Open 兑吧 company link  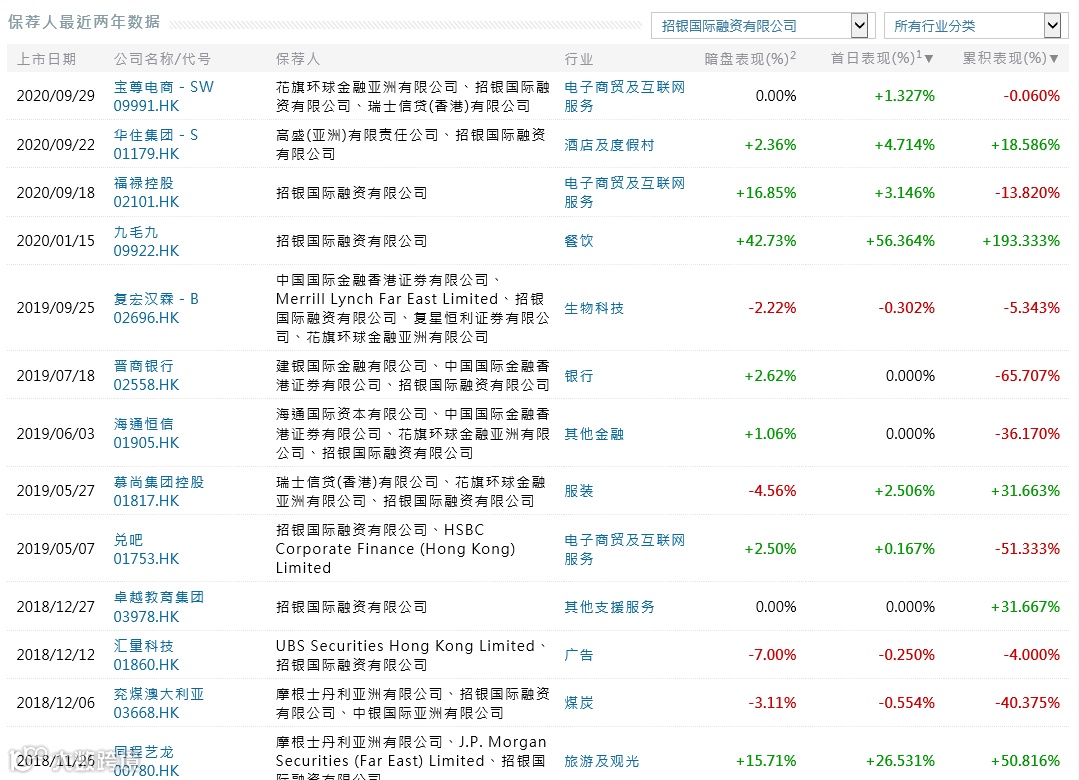128,540
